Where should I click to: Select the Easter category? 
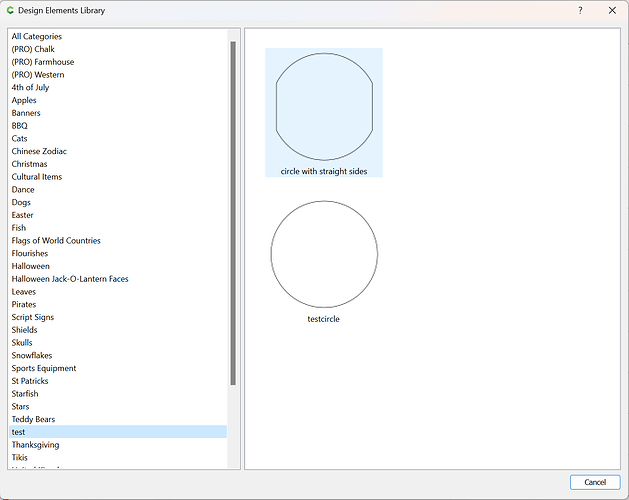118,215
